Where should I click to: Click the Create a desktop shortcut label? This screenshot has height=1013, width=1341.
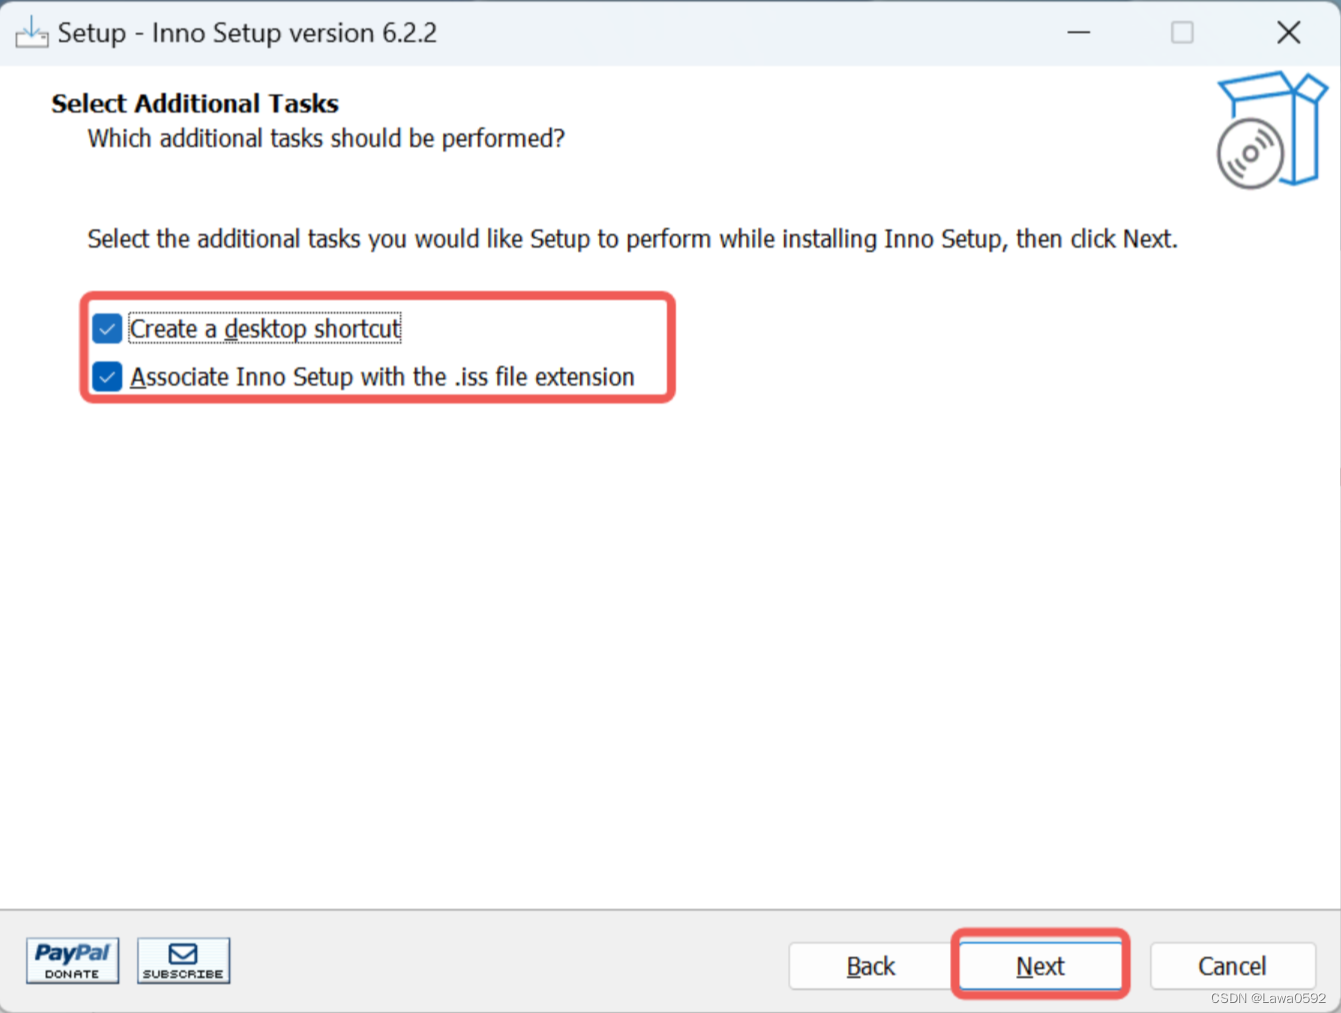click(265, 328)
